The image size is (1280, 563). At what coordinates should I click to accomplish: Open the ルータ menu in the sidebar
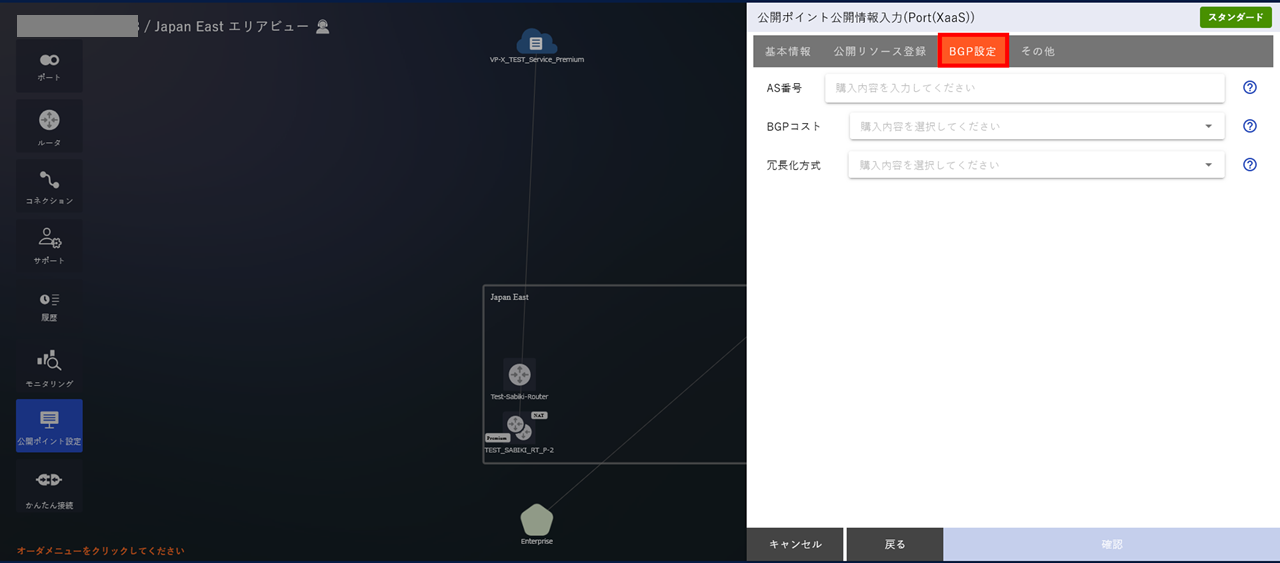coord(49,126)
